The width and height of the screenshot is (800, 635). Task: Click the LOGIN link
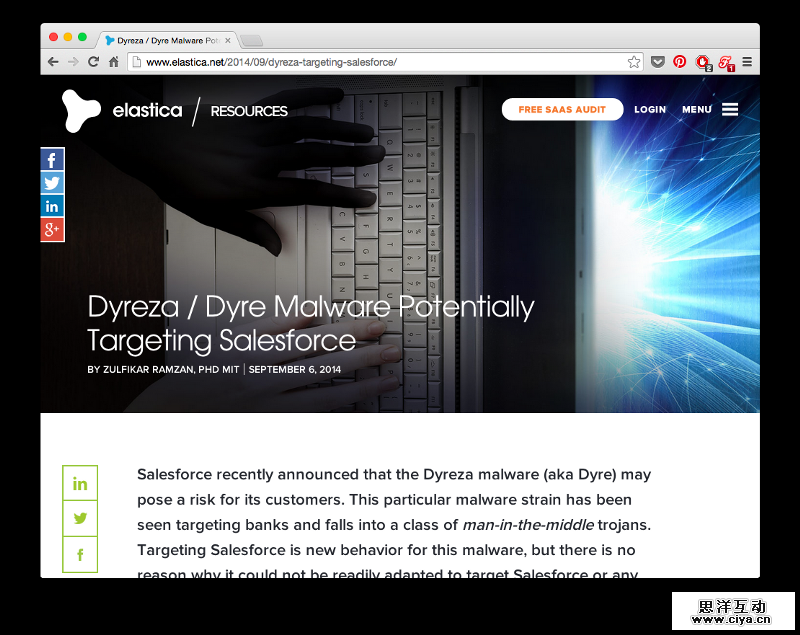pos(650,110)
